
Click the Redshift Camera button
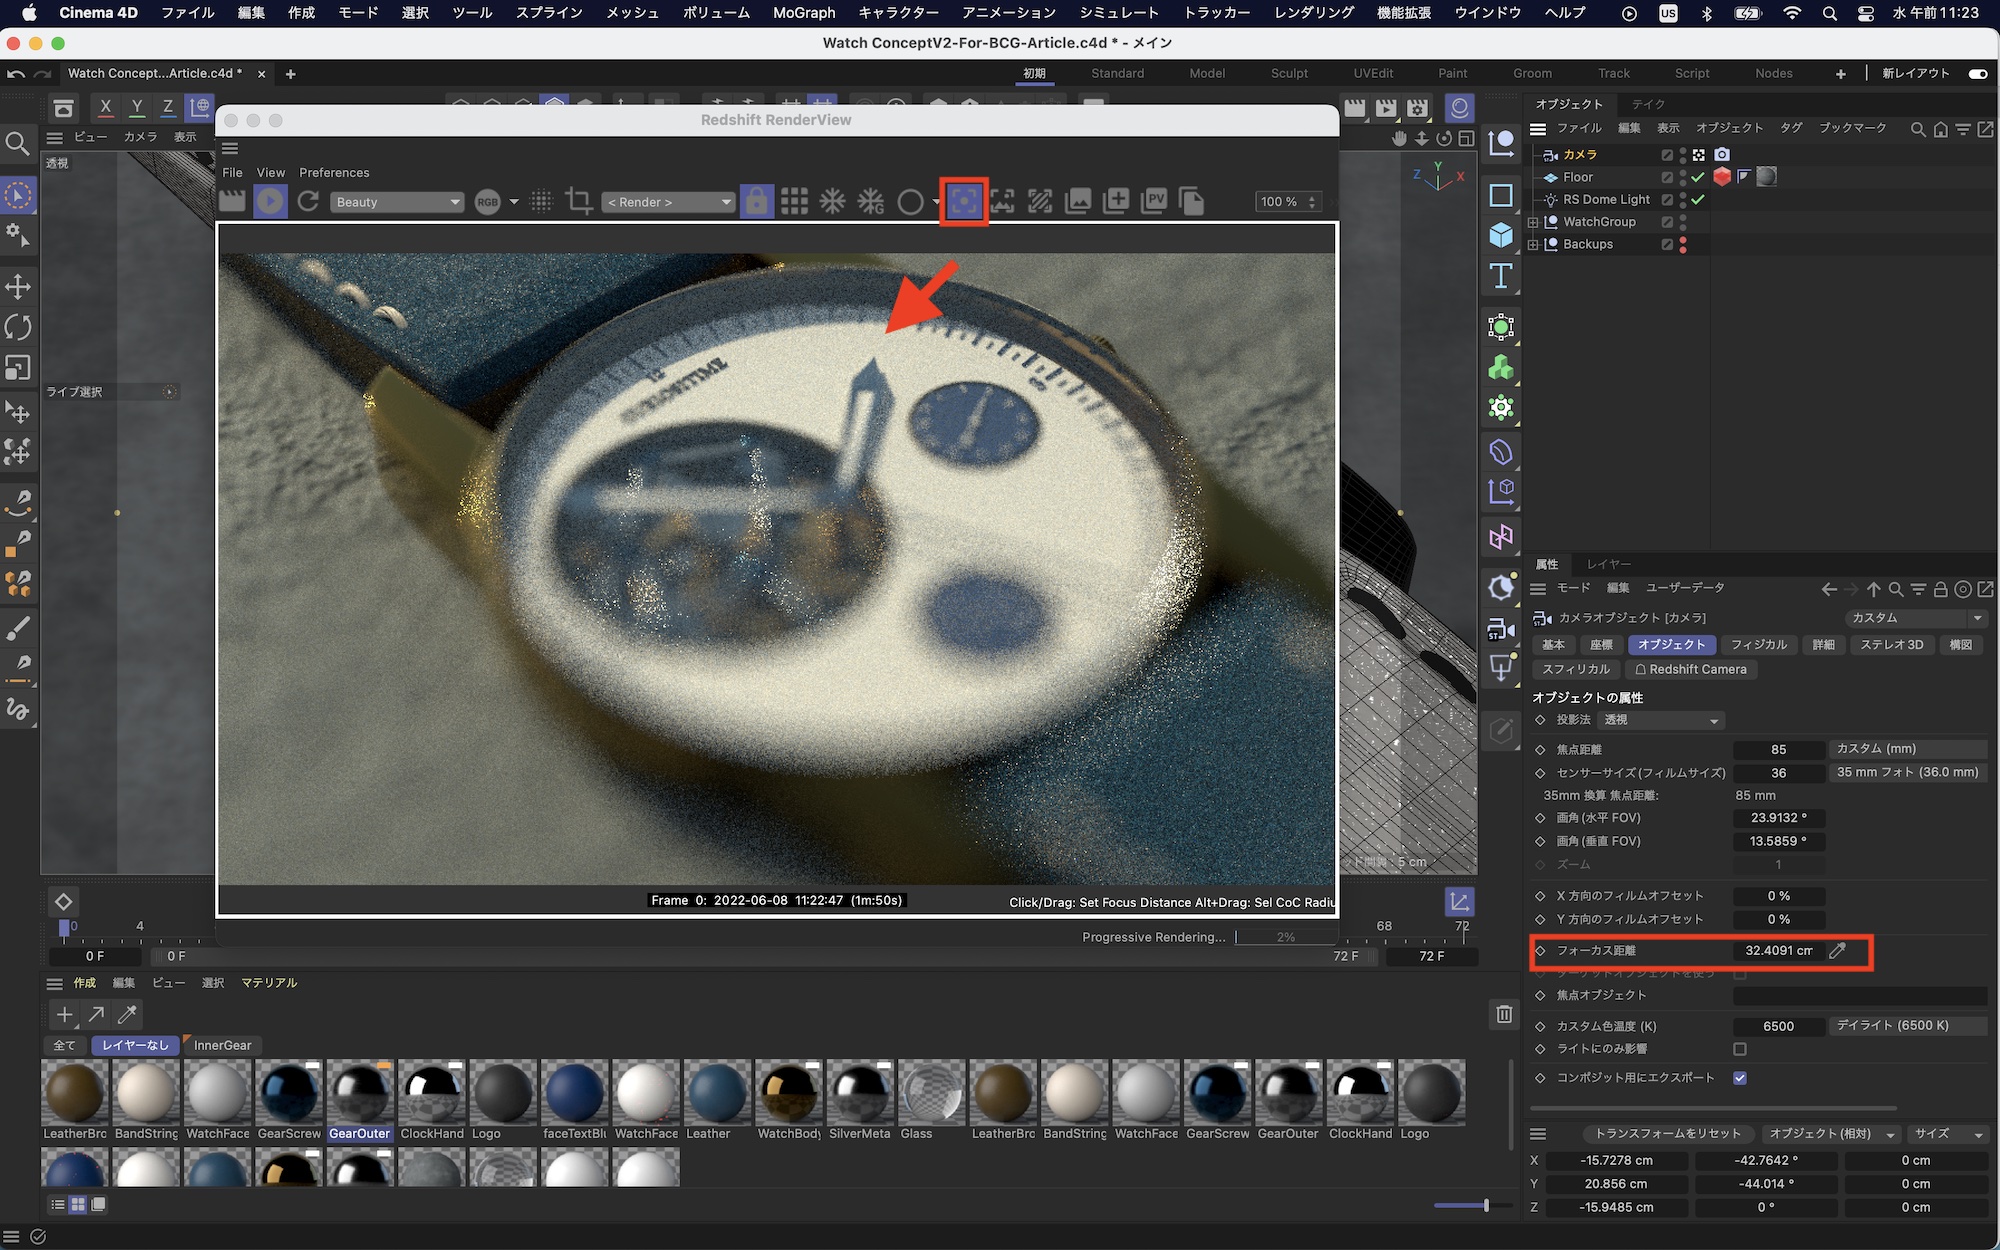point(1691,669)
